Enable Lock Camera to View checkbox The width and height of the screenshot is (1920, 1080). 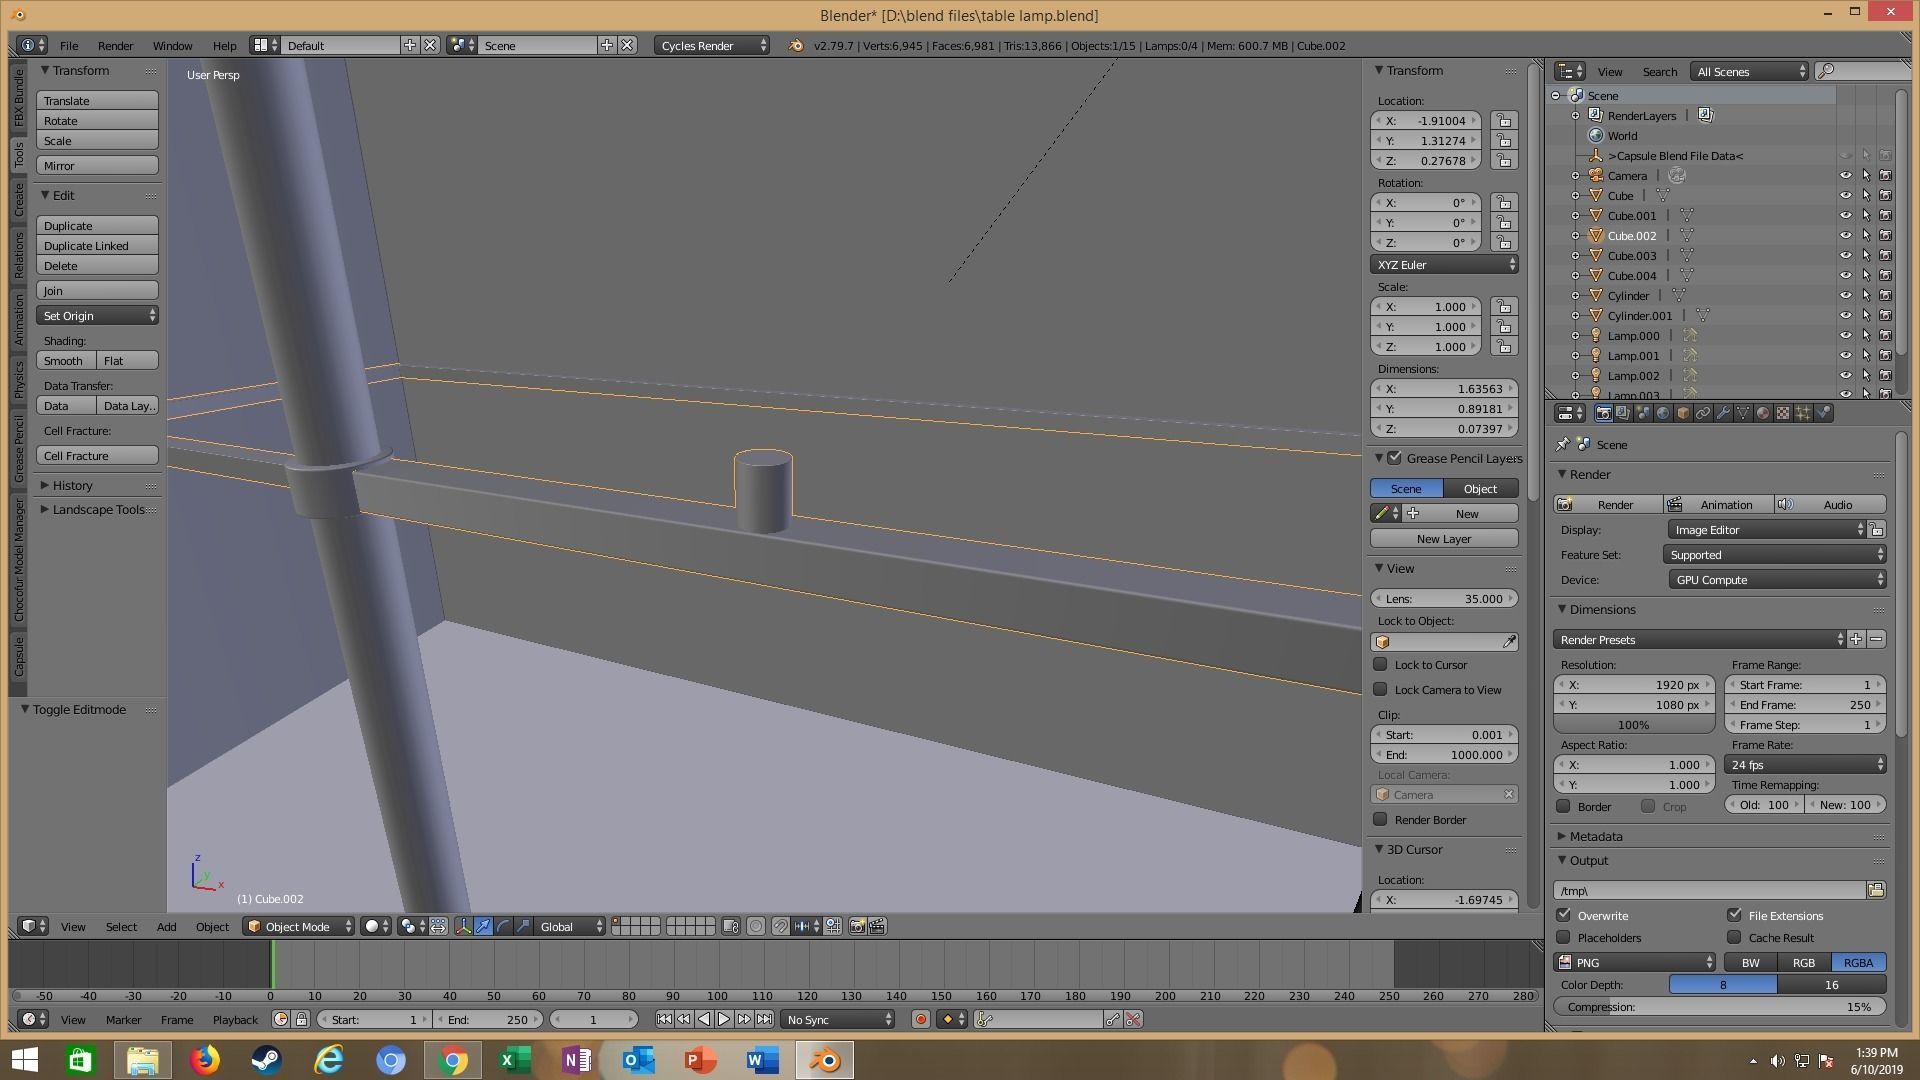click(x=1381, y=689)
